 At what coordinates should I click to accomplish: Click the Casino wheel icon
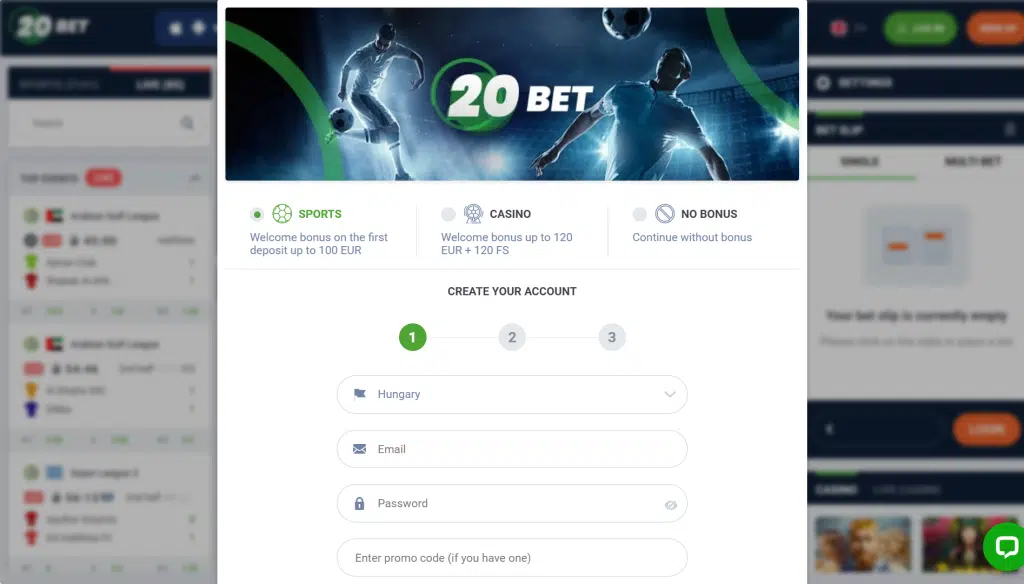[x=473, y=214]
